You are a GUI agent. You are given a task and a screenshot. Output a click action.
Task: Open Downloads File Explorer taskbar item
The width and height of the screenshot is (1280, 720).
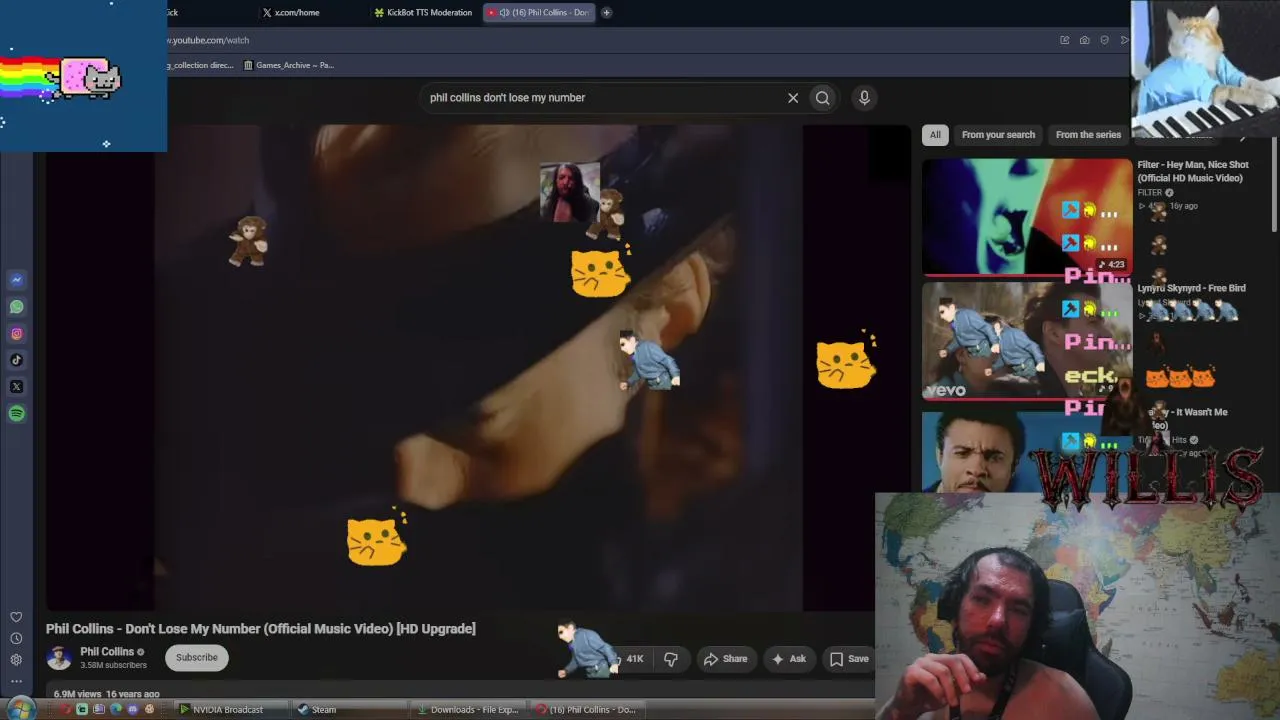point(468,710)
